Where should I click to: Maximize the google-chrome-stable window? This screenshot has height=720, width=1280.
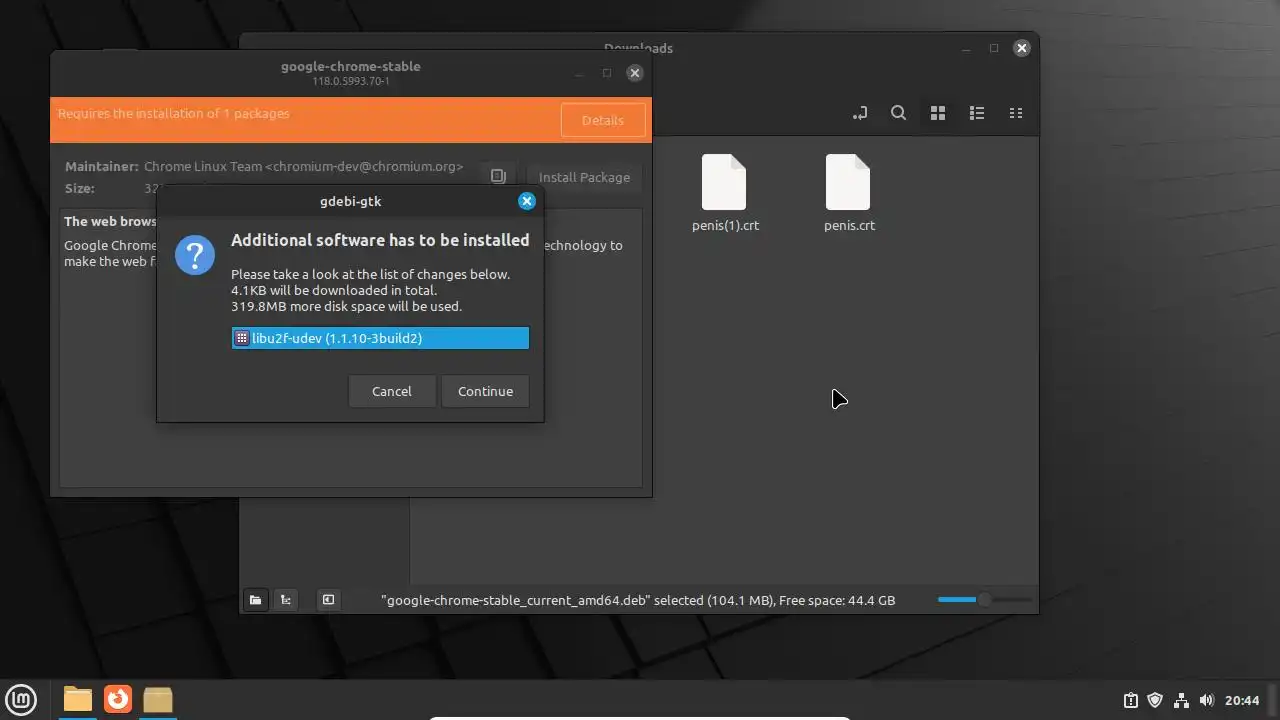[606, 73]
